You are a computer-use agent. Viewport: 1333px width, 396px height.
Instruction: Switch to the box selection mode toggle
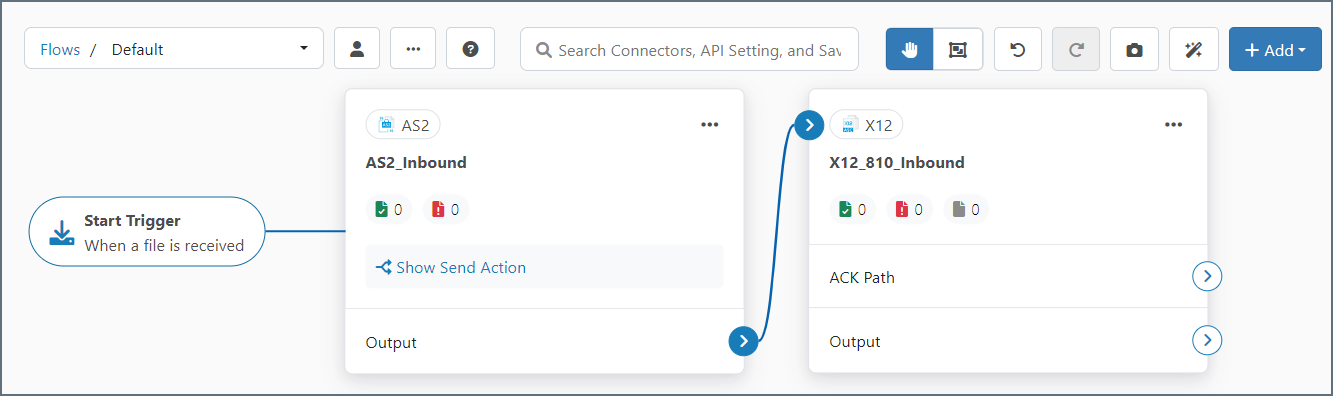coord(958,49)
